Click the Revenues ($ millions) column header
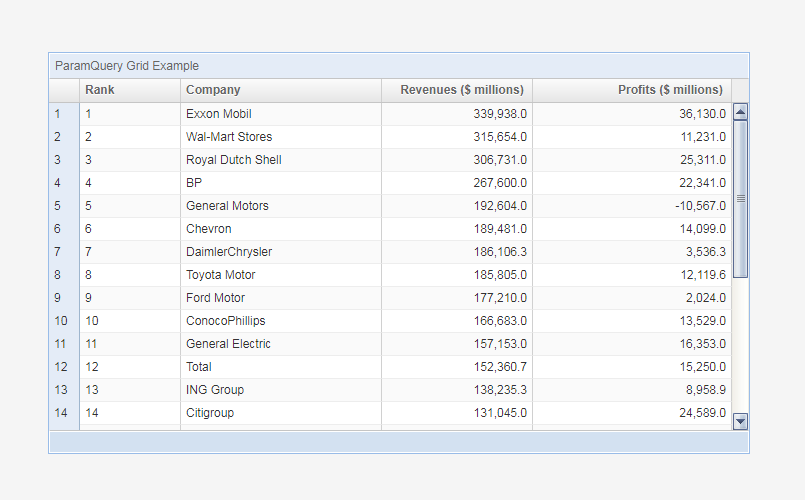This screenshot has height=500, width=805. coord(456,90)
